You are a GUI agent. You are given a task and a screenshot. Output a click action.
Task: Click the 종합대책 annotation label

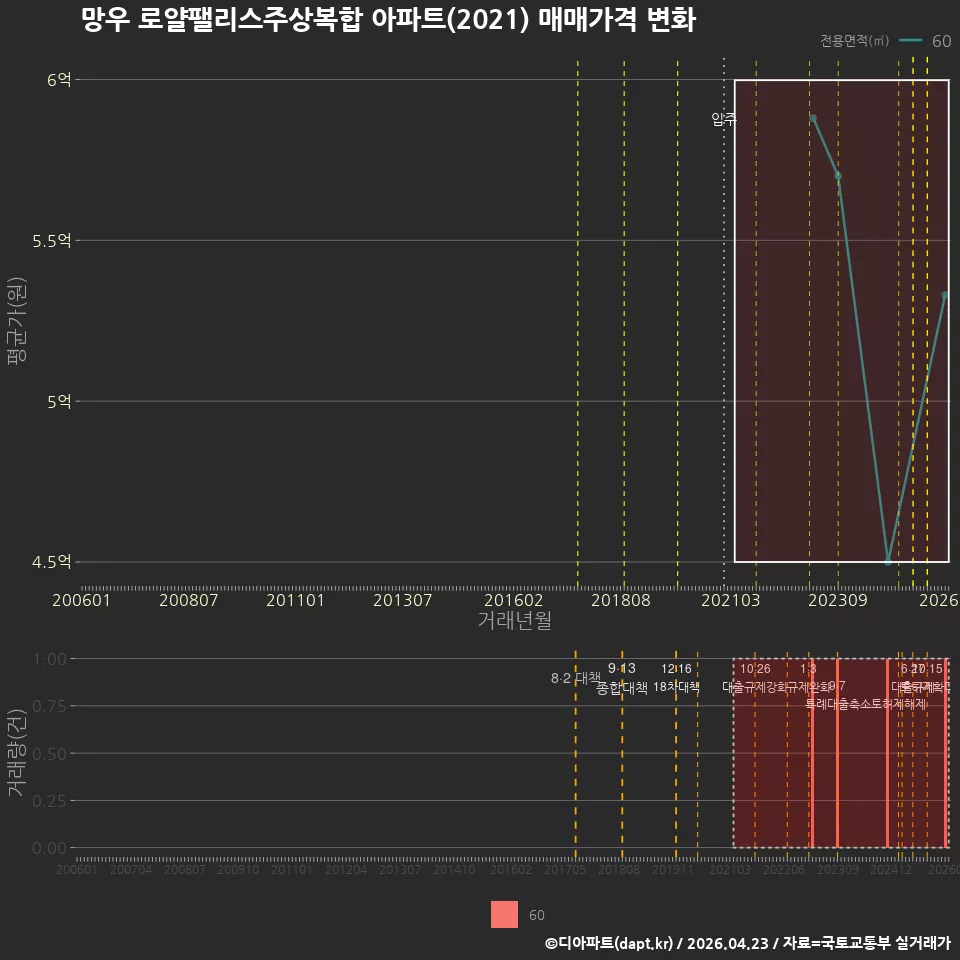click(x=621, y=688)
